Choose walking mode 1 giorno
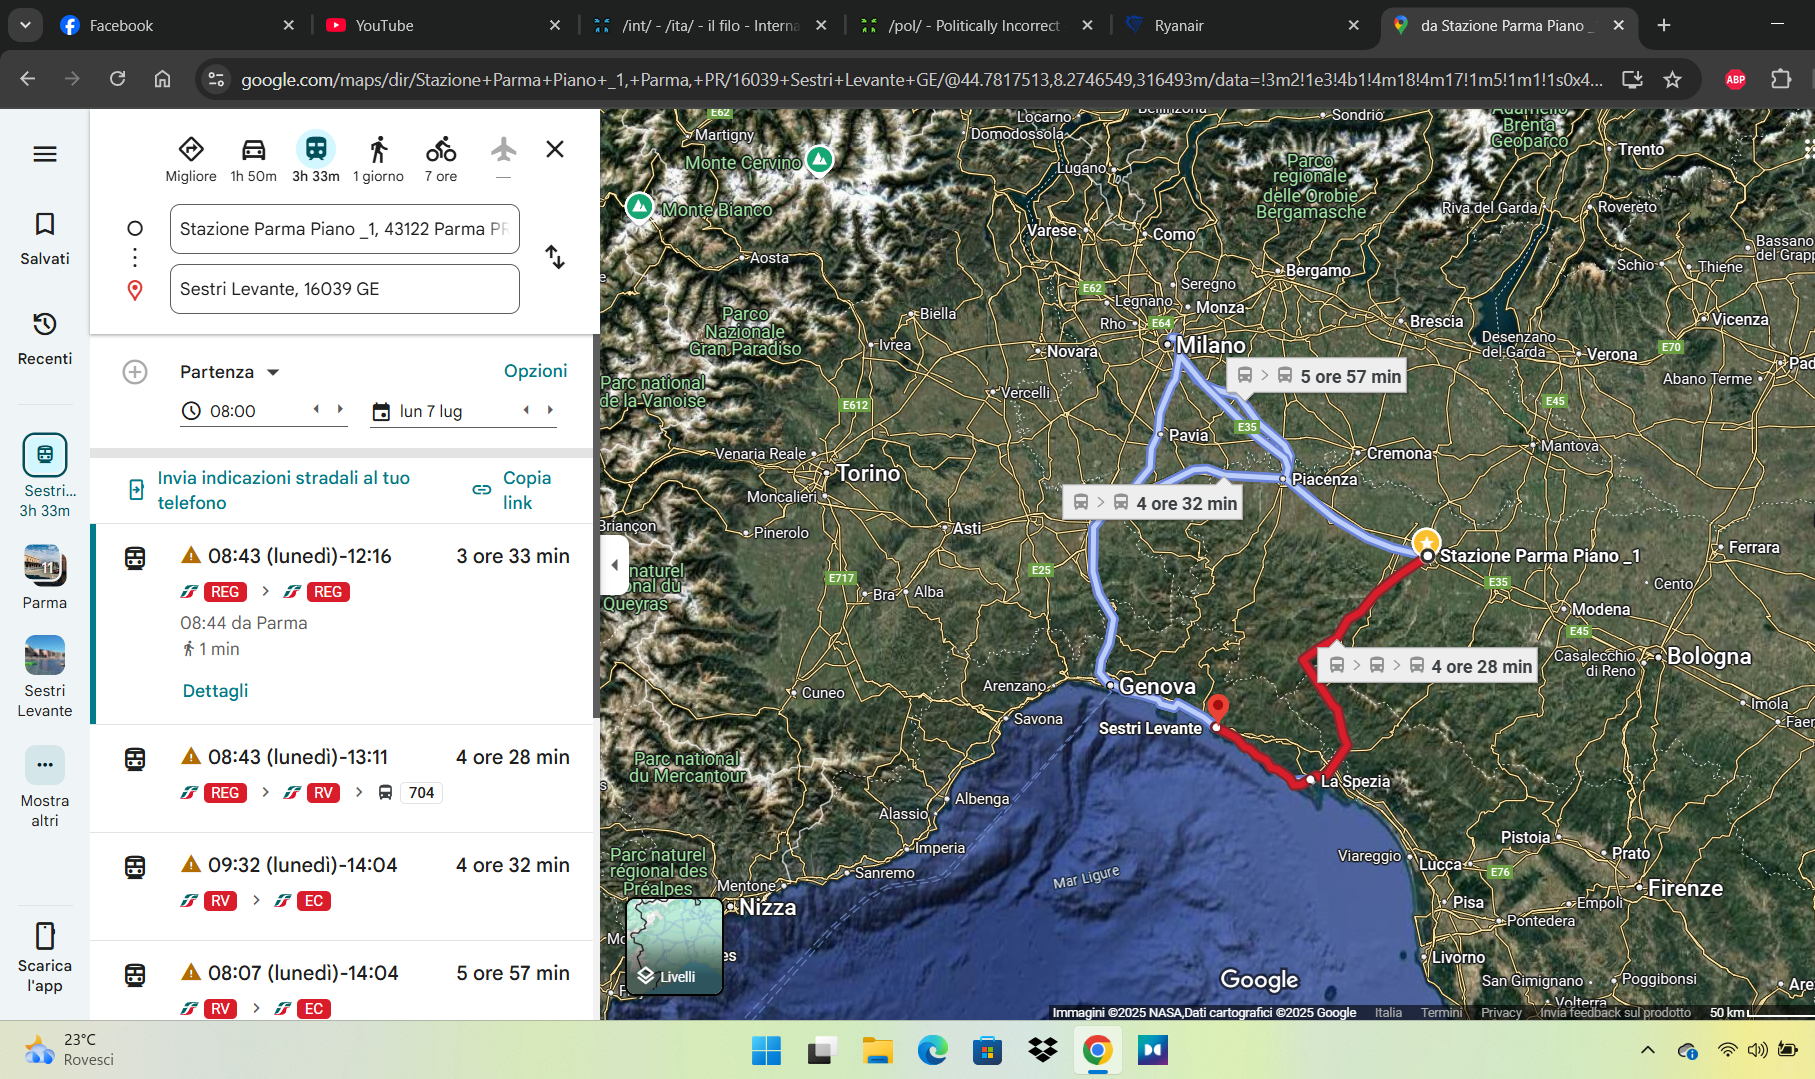 tap(378, 159)
